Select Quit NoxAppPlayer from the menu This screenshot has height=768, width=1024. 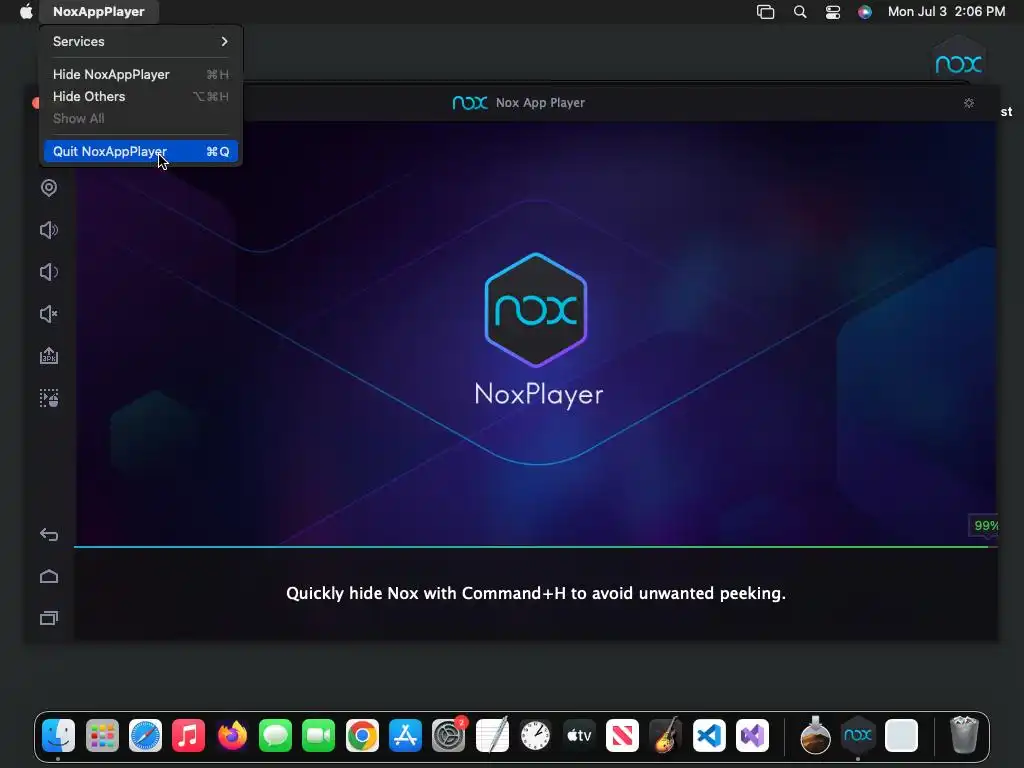(x=140, y=152)
